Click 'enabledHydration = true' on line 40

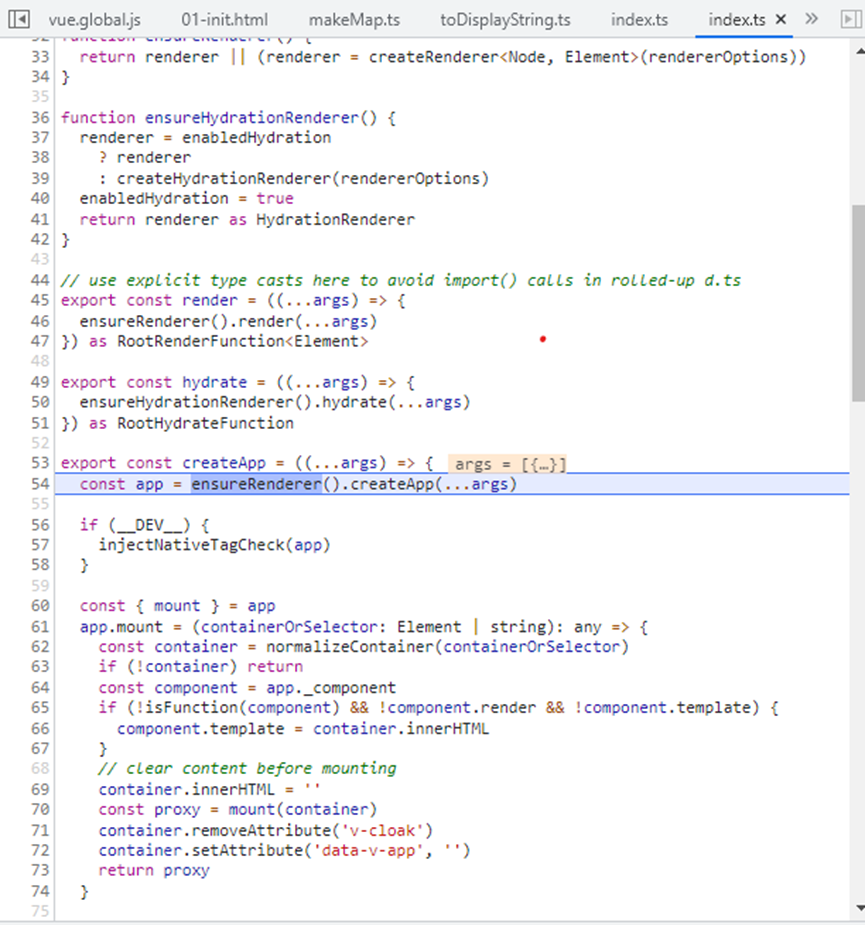point(186,199)
